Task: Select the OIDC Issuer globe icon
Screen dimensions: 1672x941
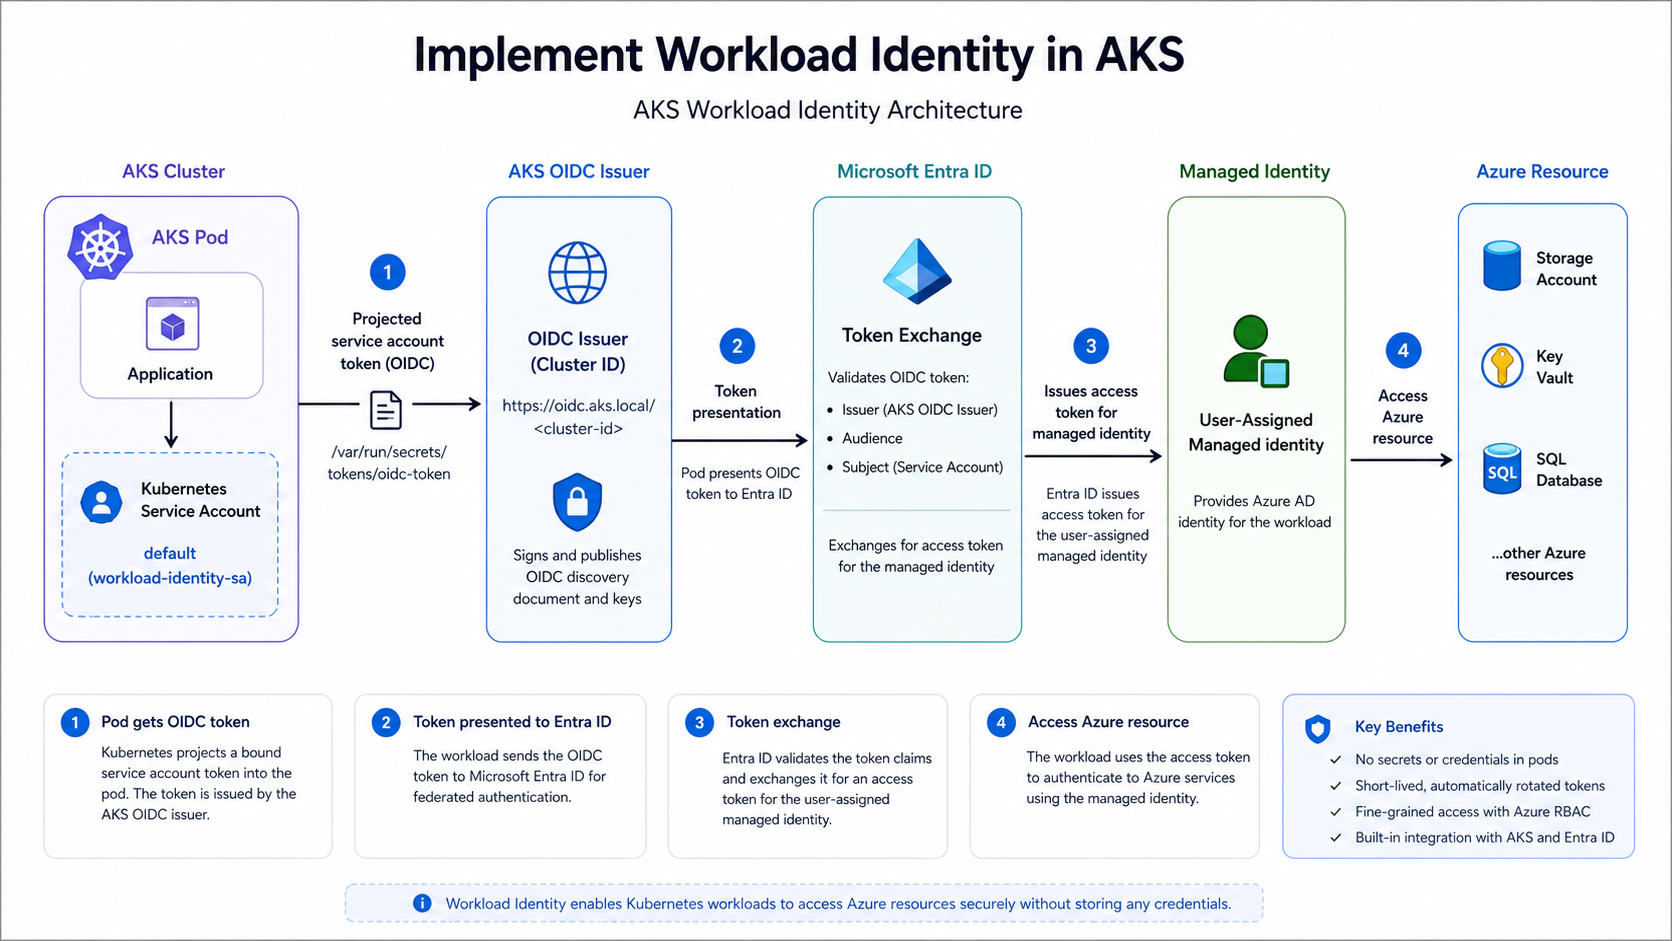Action: coord(577,273)
